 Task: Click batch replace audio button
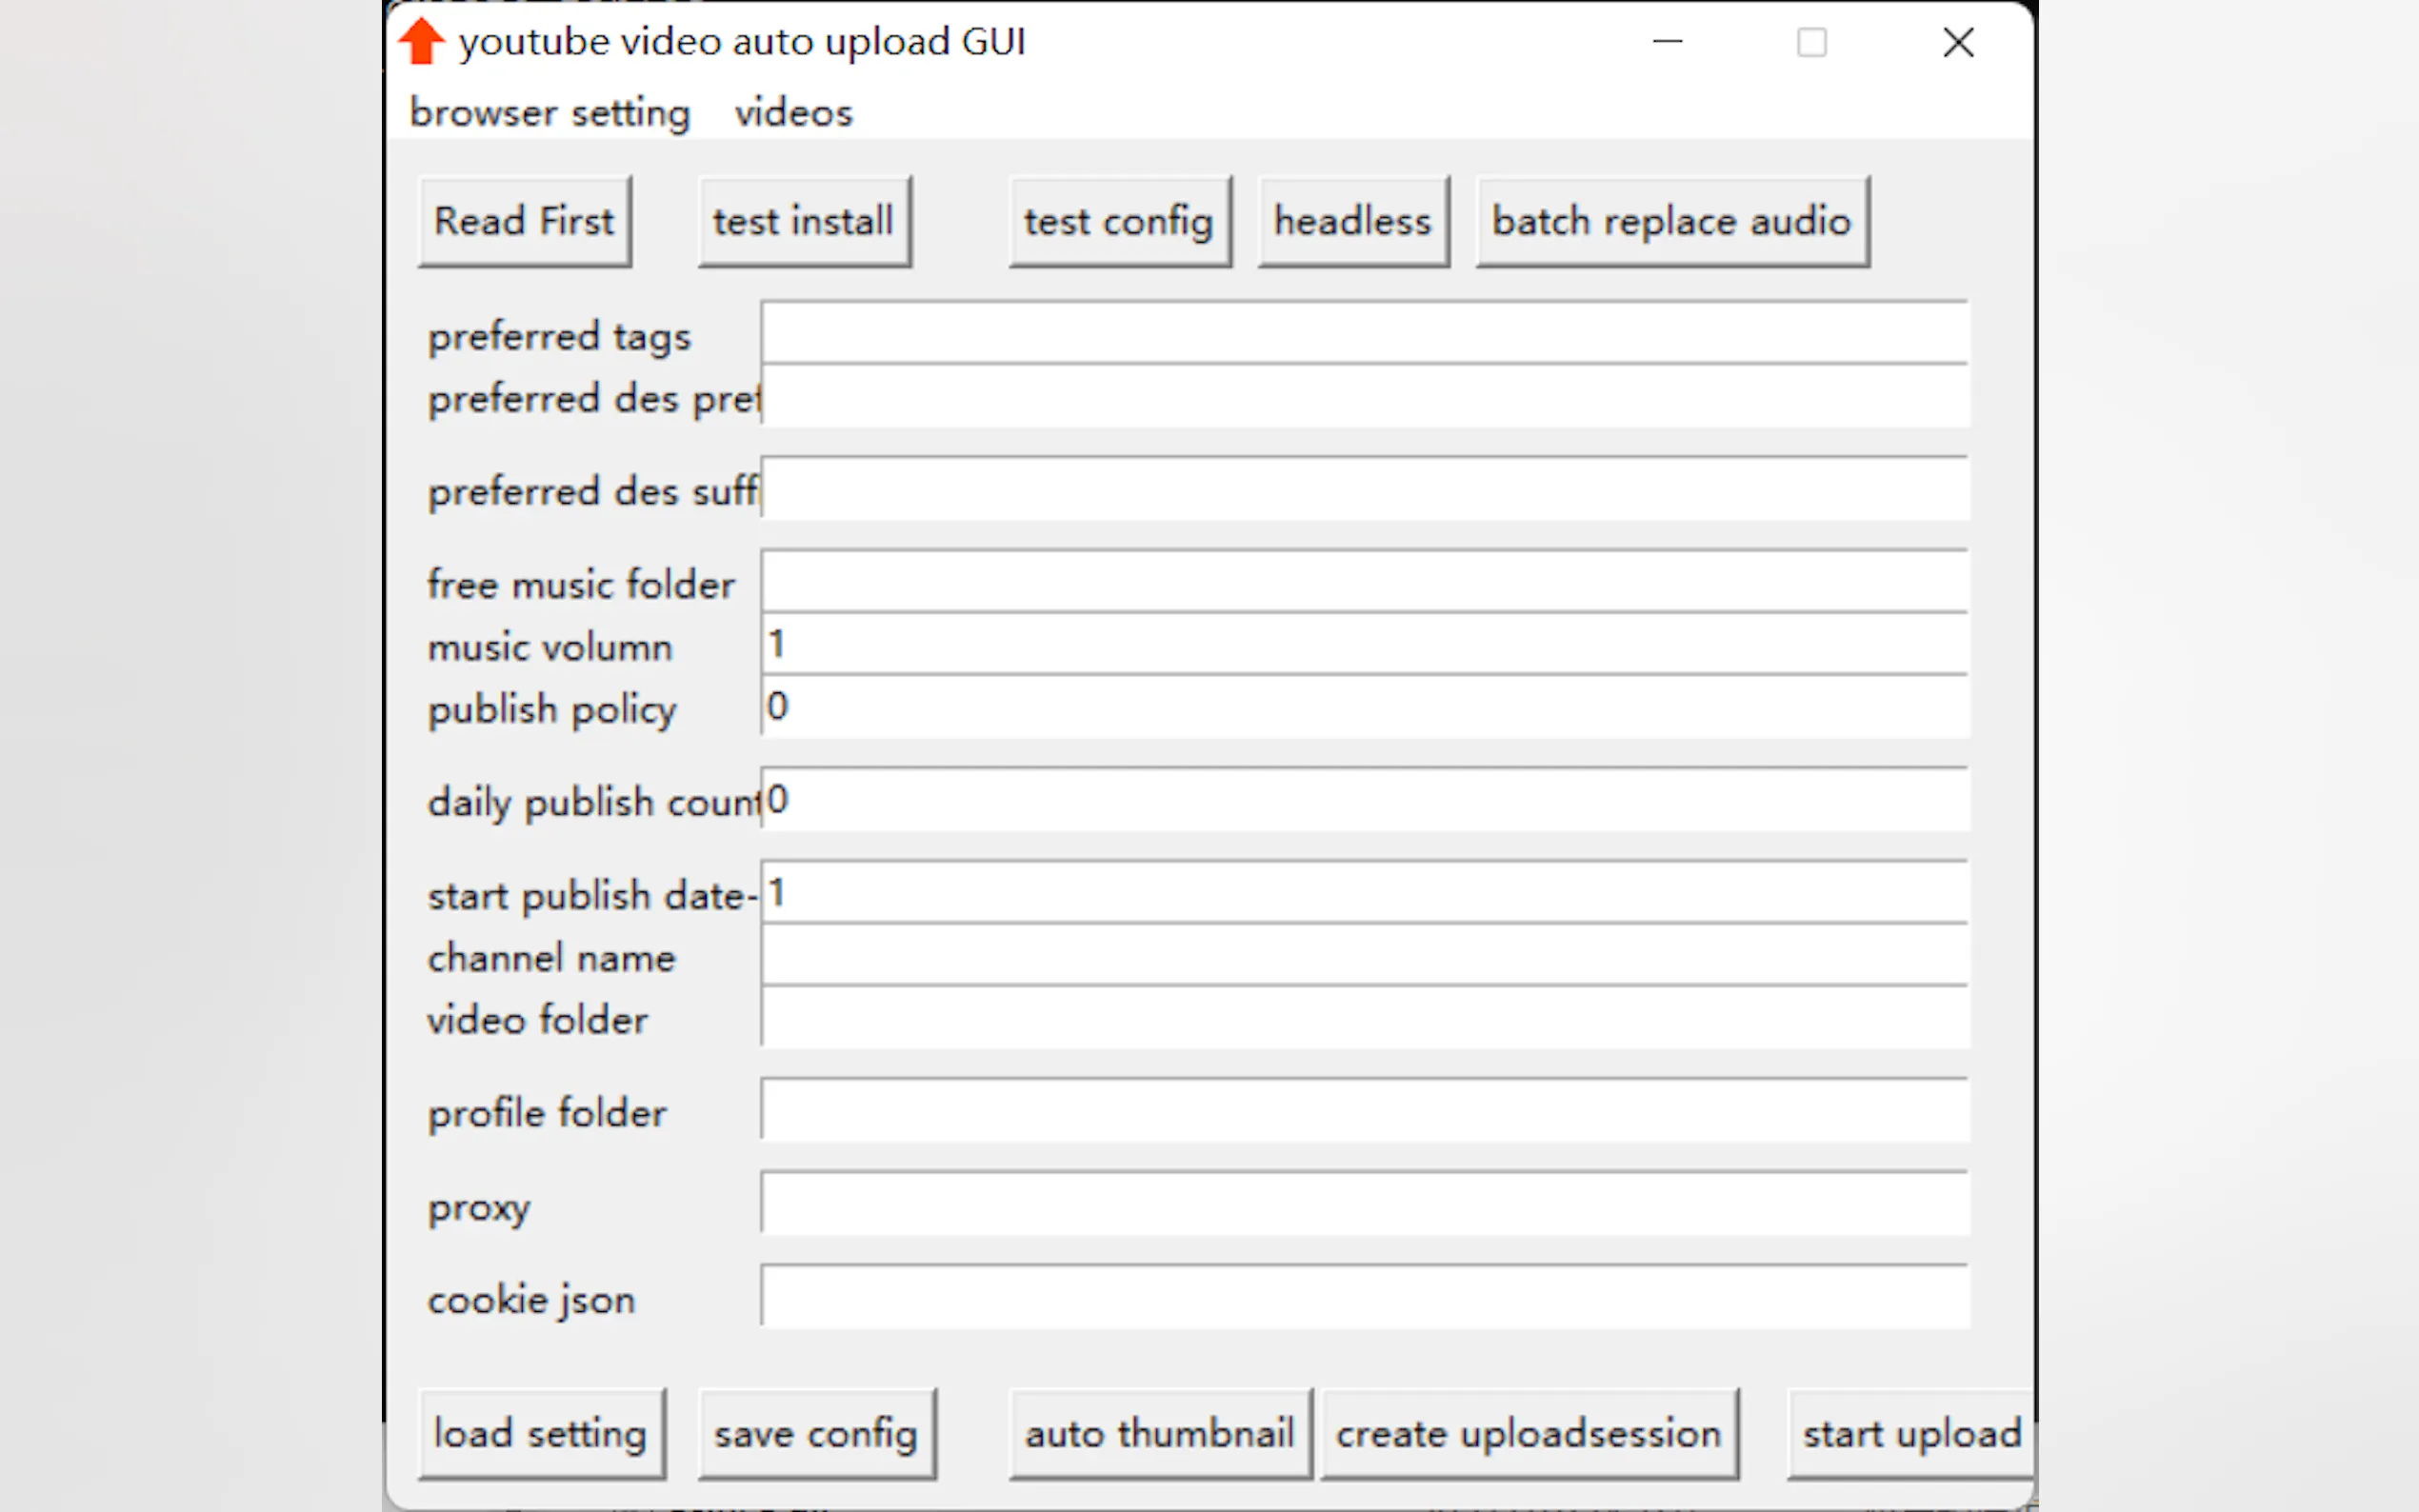[1671, 221]
